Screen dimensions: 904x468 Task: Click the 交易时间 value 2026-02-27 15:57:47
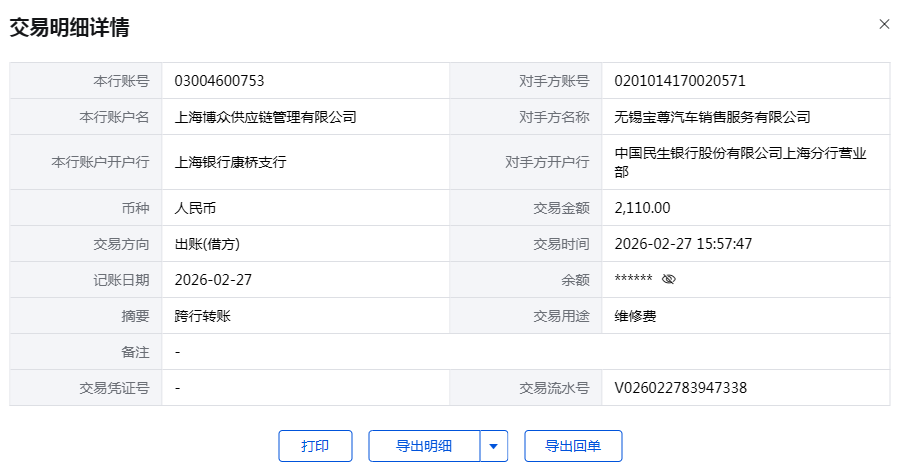[x=683, y=244]
